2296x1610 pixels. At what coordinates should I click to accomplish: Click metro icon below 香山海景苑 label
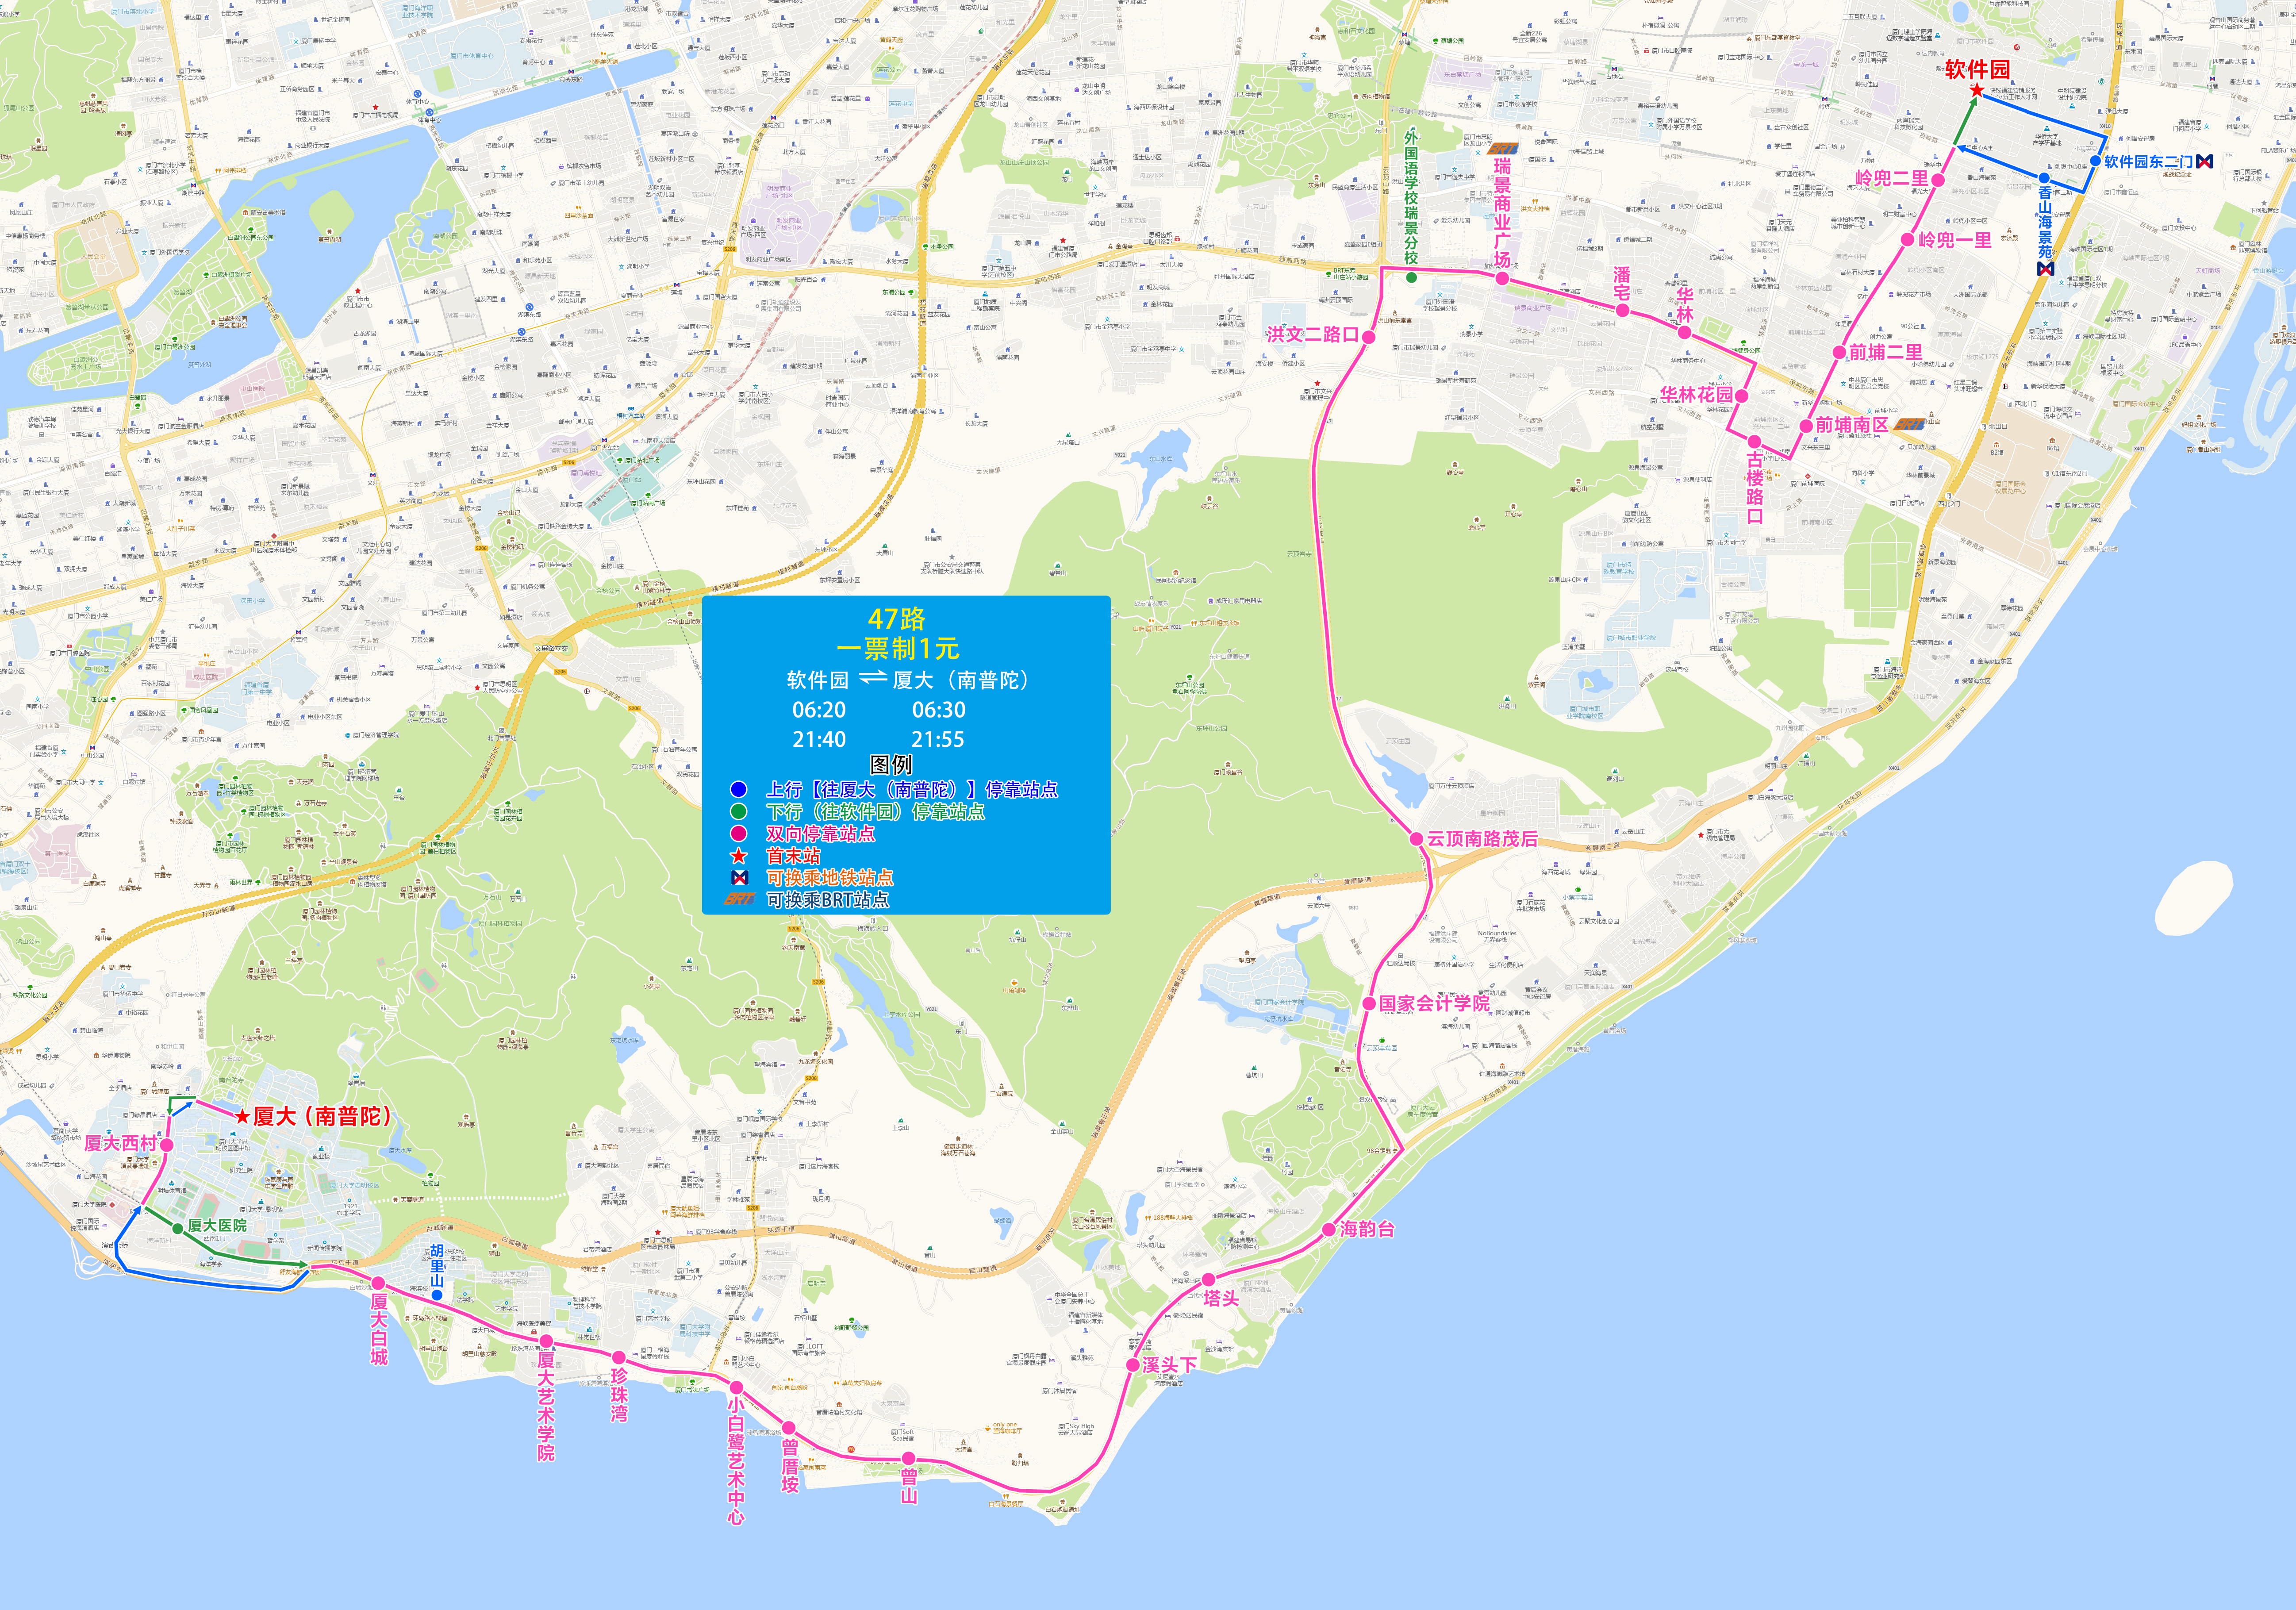coord(2045,269)
